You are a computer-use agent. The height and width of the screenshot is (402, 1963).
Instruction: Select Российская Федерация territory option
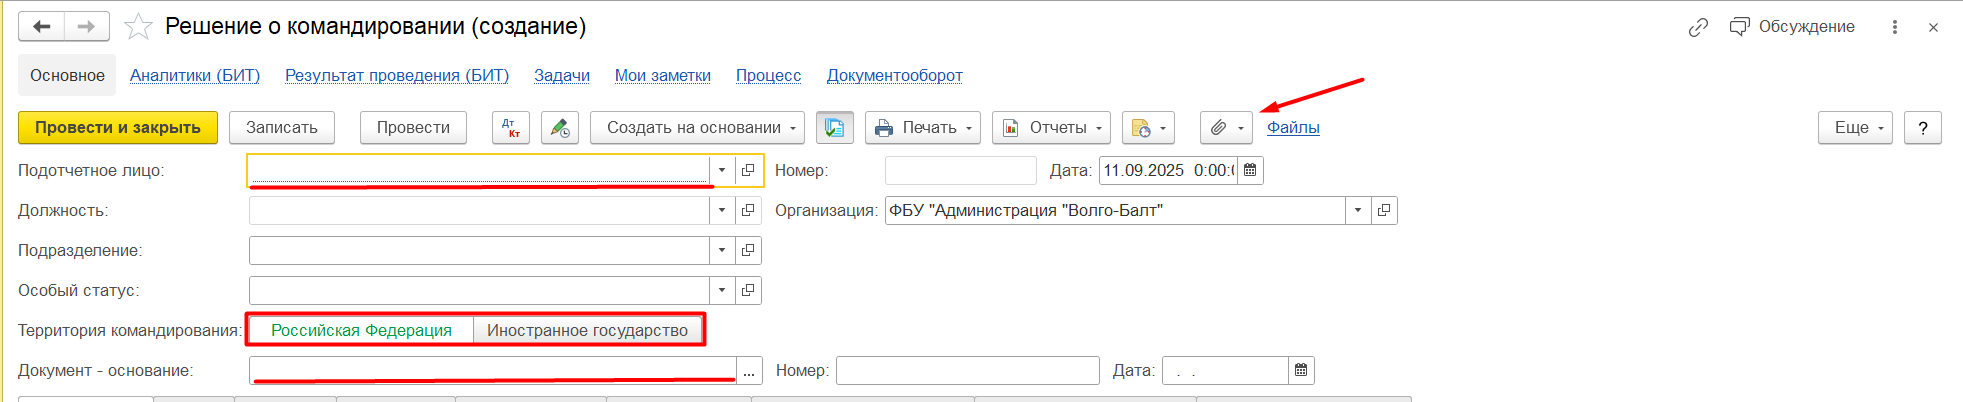click(361, 331)
